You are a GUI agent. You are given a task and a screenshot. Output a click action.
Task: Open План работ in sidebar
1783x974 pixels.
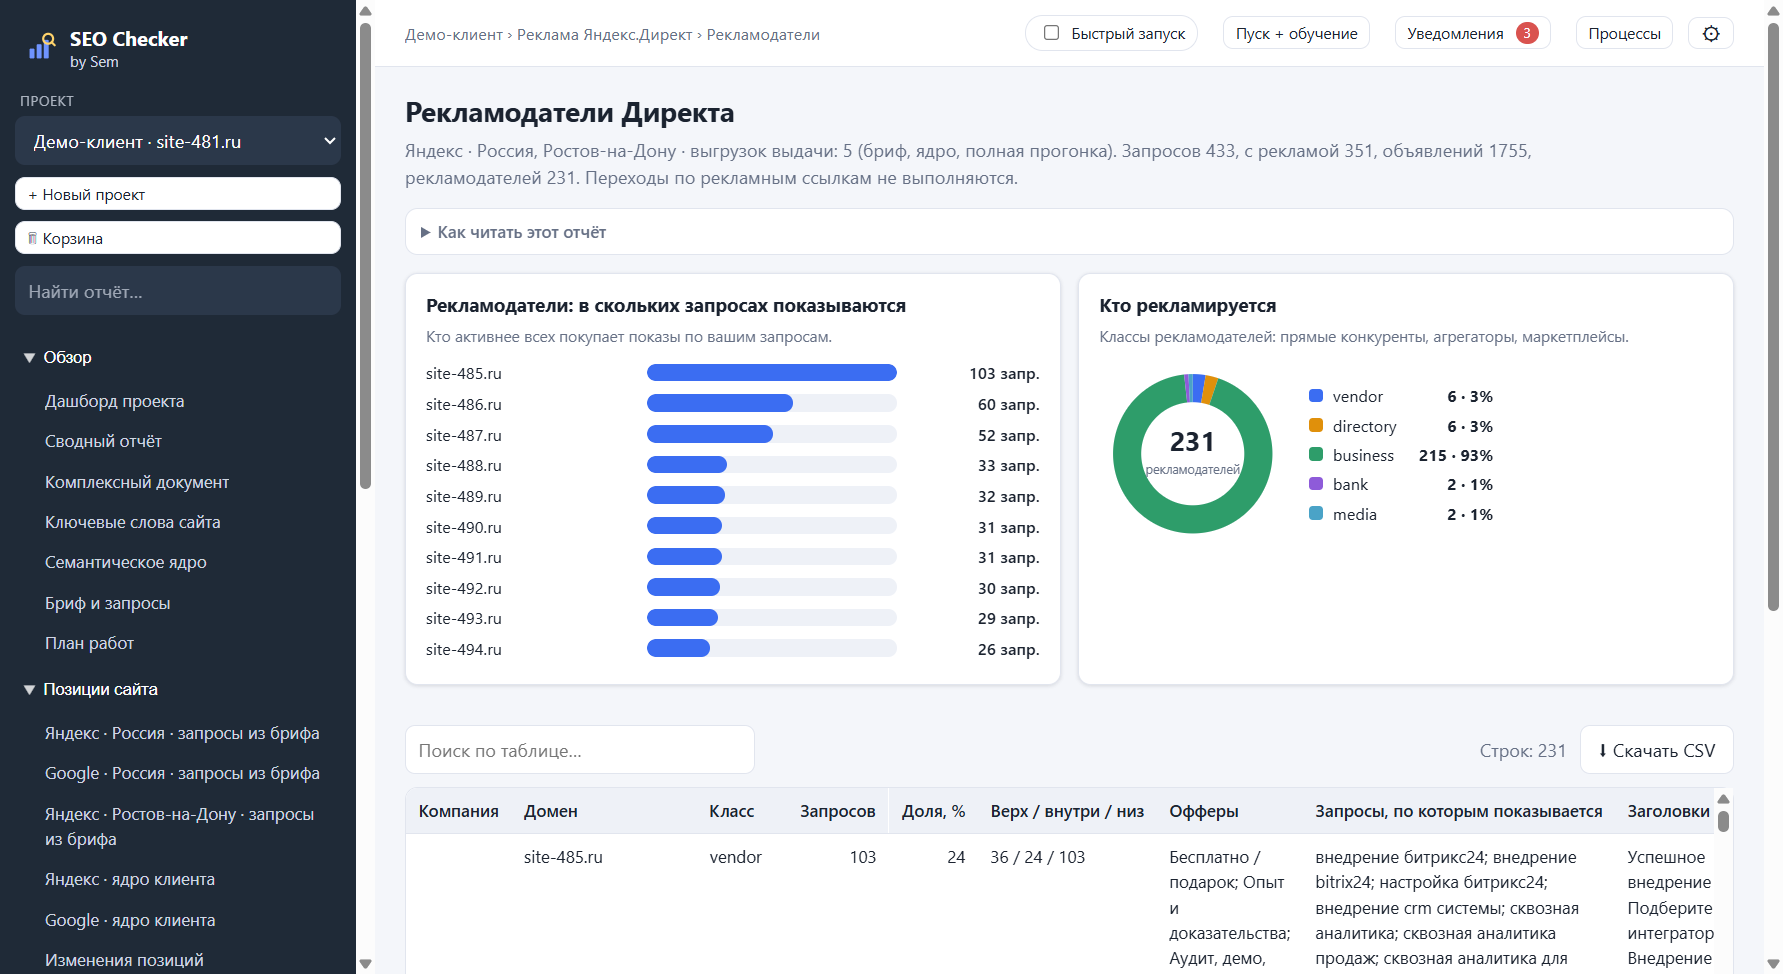[x=89, y=643]
